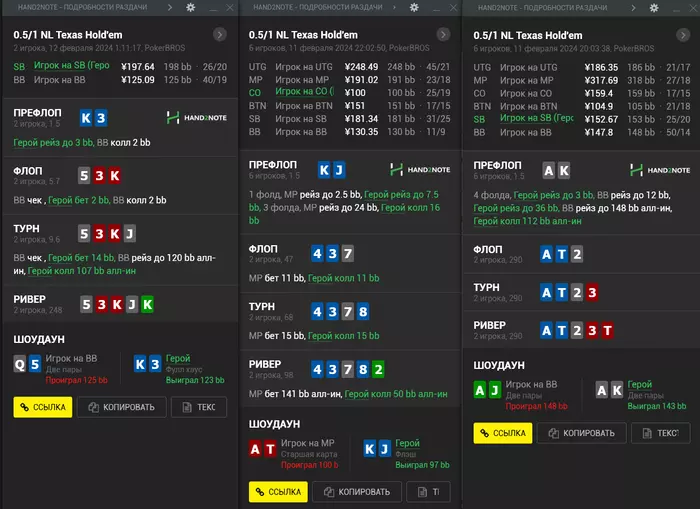700x509 pixels.
Task: Click round arrow button in K3 hand header
Action: (220, 34)
